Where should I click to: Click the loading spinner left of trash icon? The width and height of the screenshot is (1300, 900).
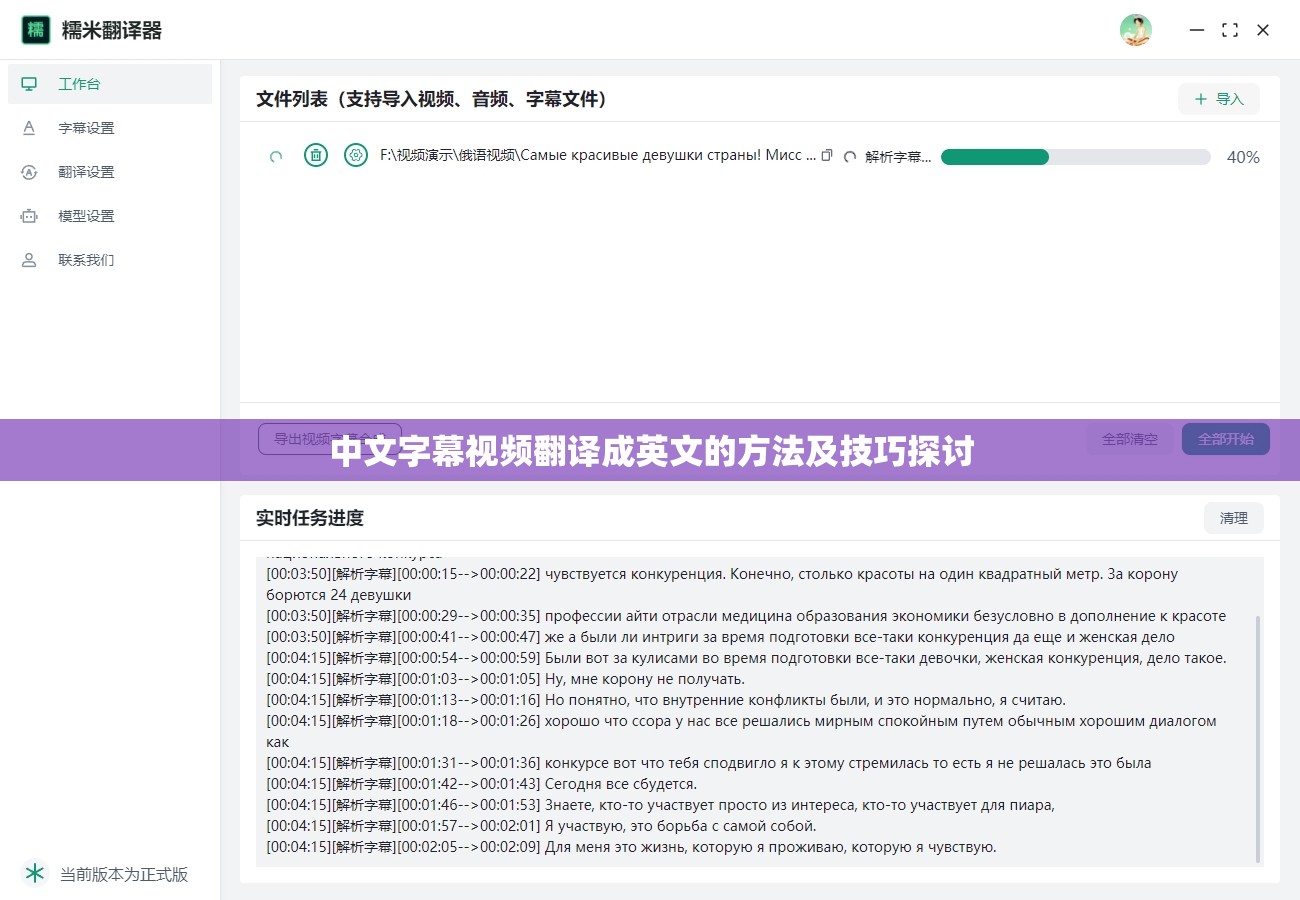click(x=277, y=156)
